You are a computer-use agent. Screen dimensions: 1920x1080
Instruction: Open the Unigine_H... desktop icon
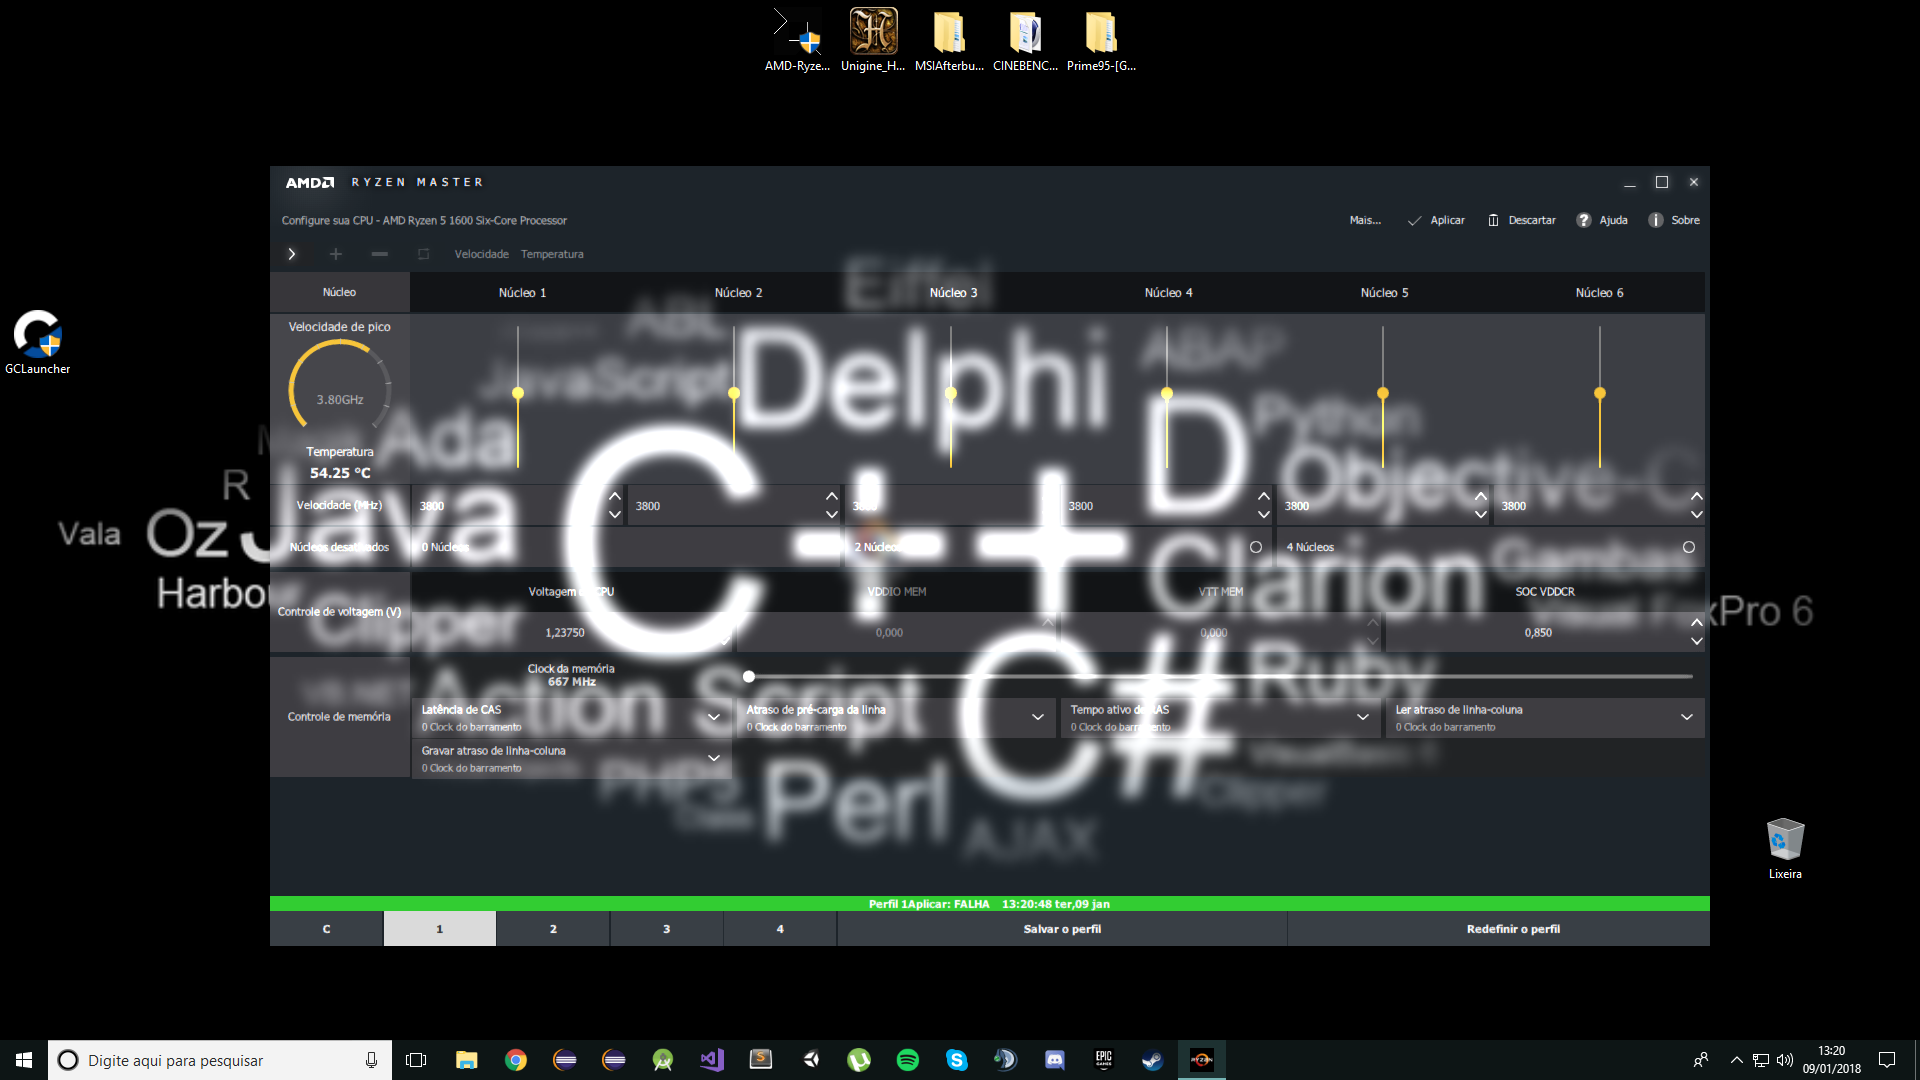pyautogui.click(x=873, y=41)
